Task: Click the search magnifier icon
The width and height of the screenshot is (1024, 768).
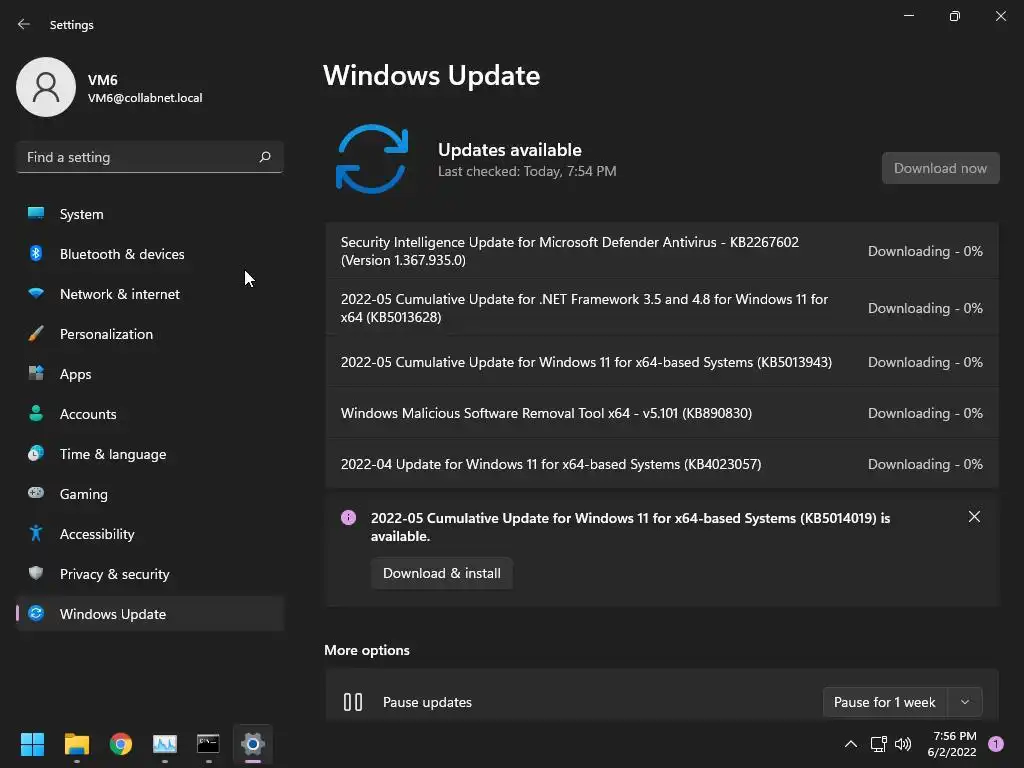Action: pos(264,157)
